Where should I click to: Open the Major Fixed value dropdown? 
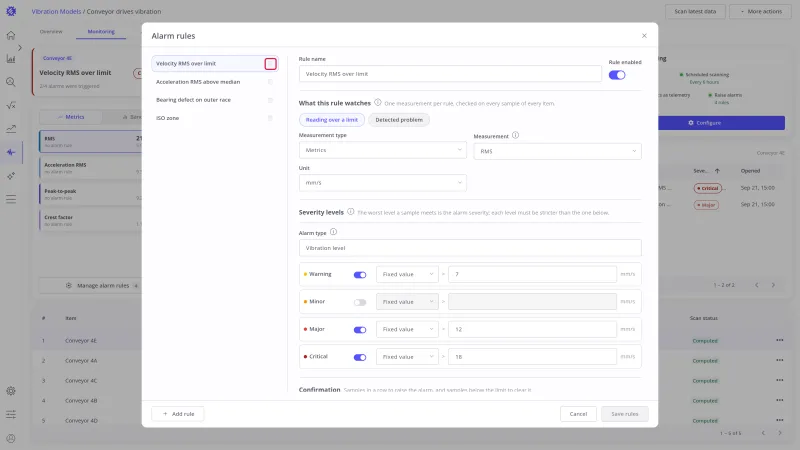coord(407,330)
